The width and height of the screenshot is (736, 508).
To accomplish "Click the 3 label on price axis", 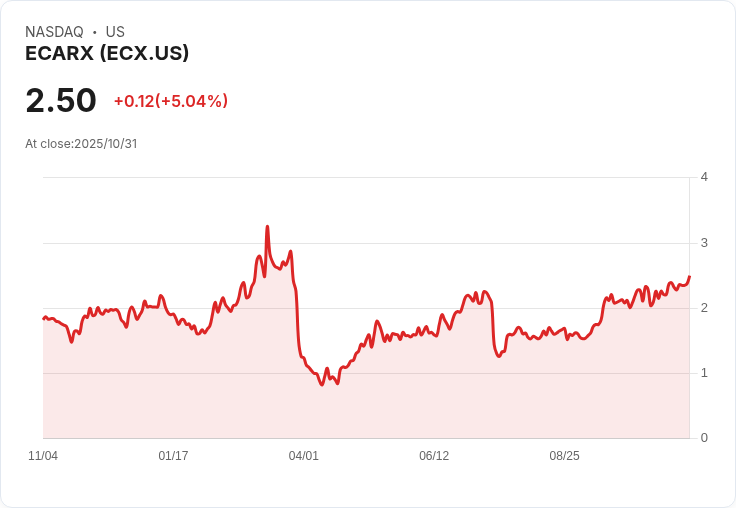I will coord(704,243).
